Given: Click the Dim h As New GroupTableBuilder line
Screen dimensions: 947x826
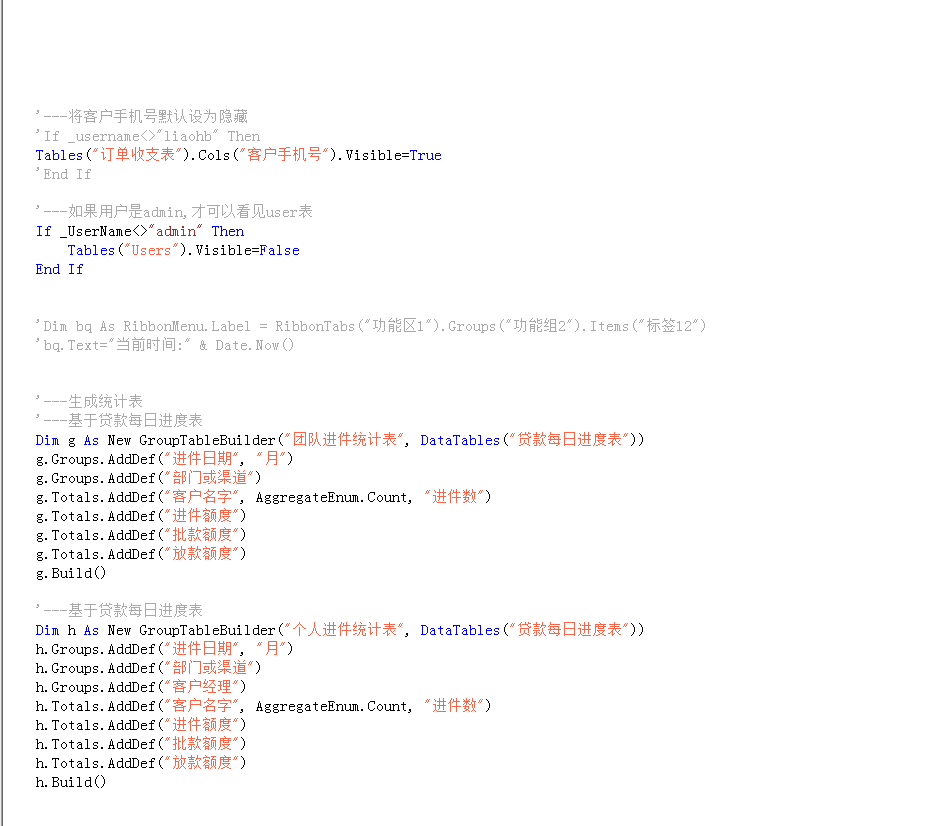Looking at the screenshot, I should point(340,630).
